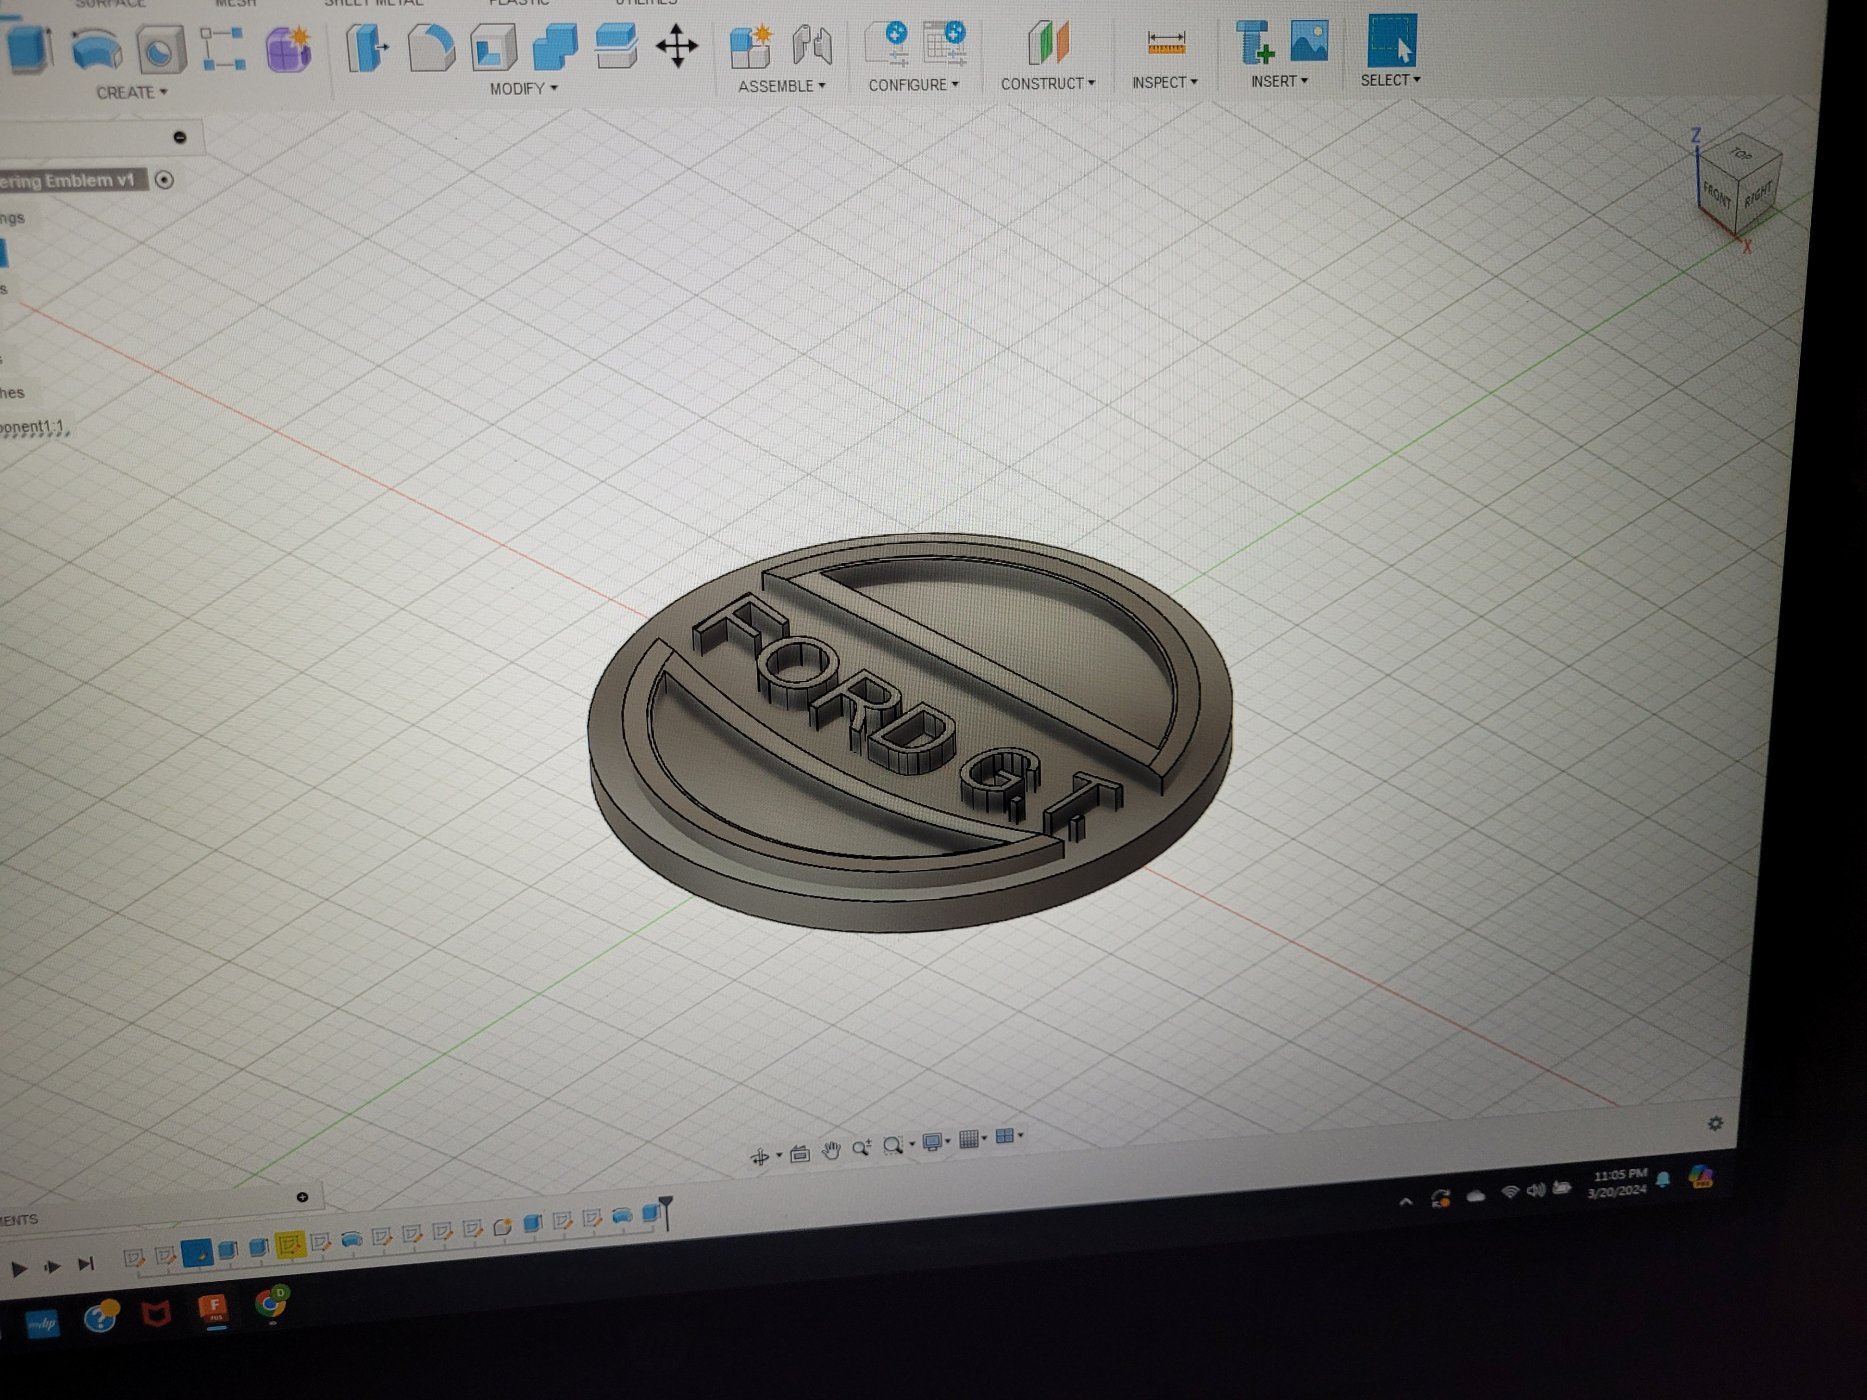
Task: Click the Insert McMaster-Carr bolt icon
Action: [x=1253, y=41]
